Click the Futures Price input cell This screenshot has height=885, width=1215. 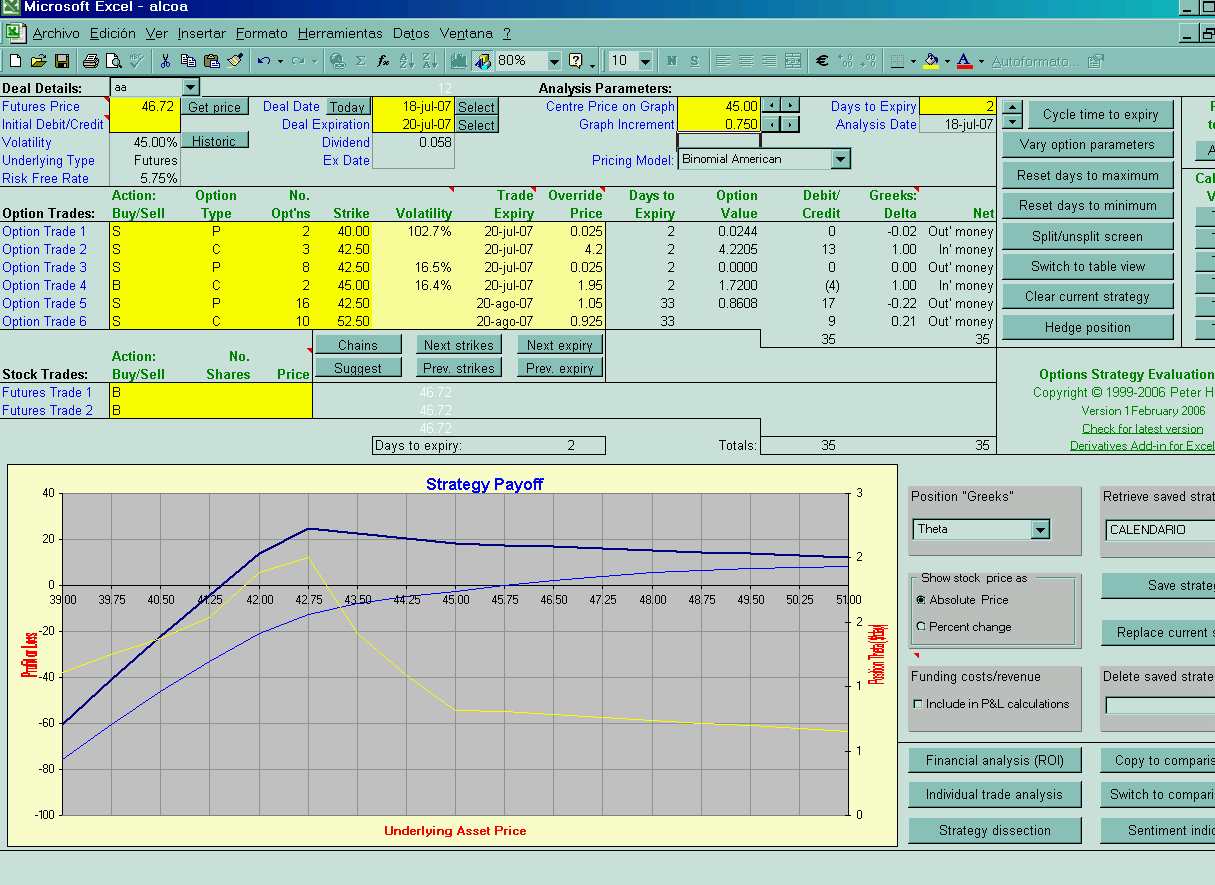pyautogui.click(x=144, y=106)
